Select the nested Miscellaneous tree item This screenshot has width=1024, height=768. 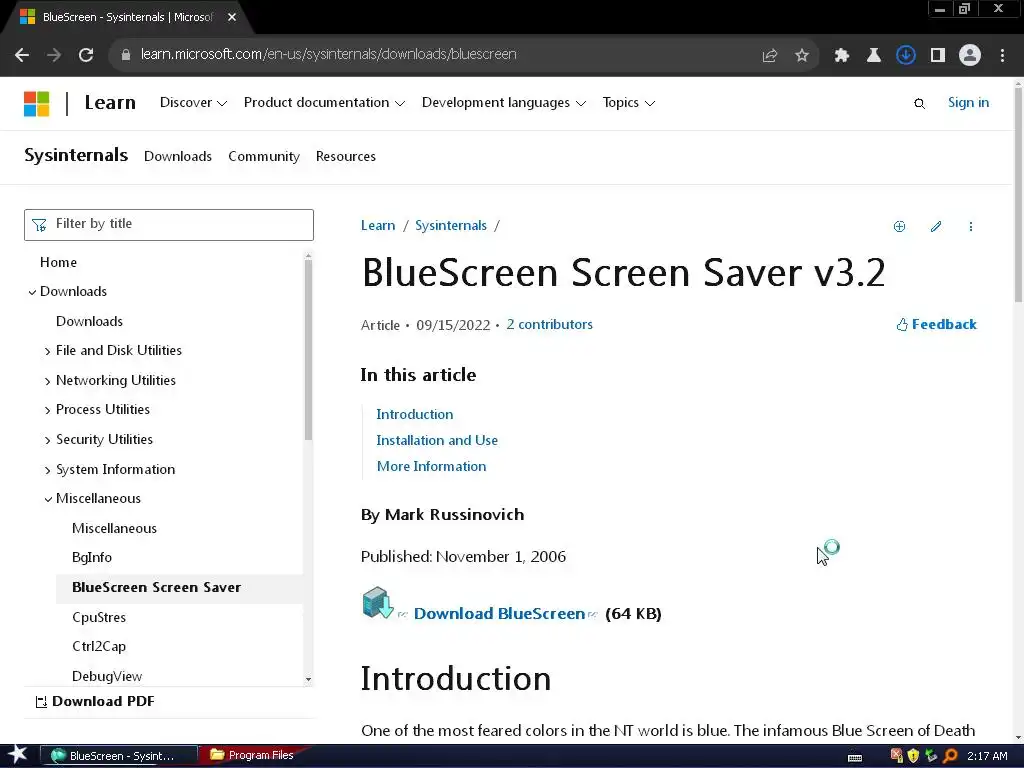114,528
